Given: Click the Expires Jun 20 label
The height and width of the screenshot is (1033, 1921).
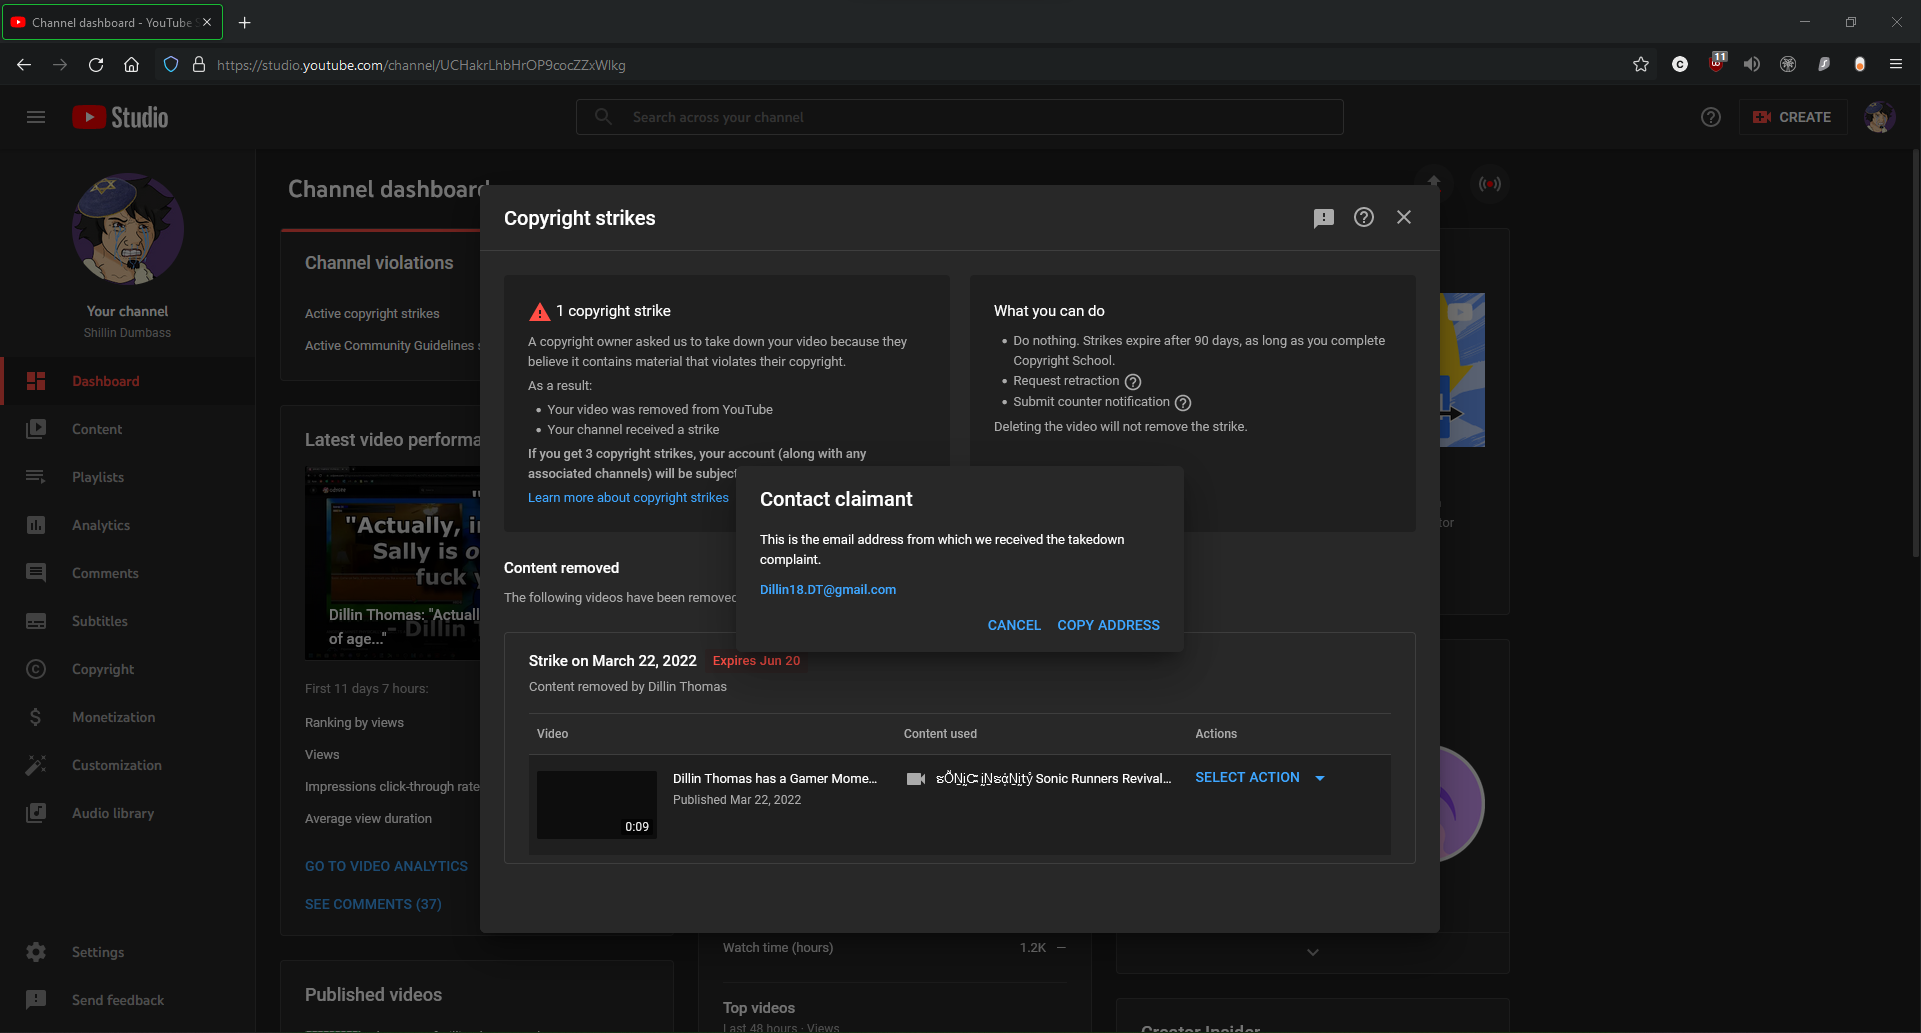Looking at the screenshot, I should pyautogui.click(x=756, y=661).
